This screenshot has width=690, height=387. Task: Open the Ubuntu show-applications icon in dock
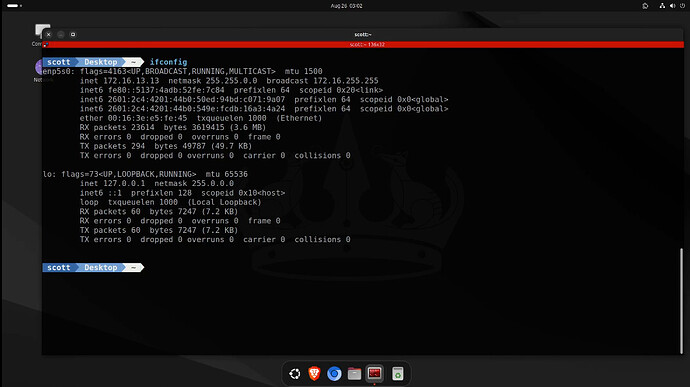(295, 374)
